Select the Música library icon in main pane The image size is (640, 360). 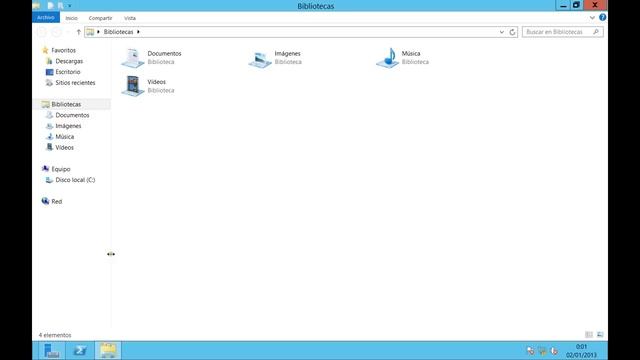coord(387,58)
